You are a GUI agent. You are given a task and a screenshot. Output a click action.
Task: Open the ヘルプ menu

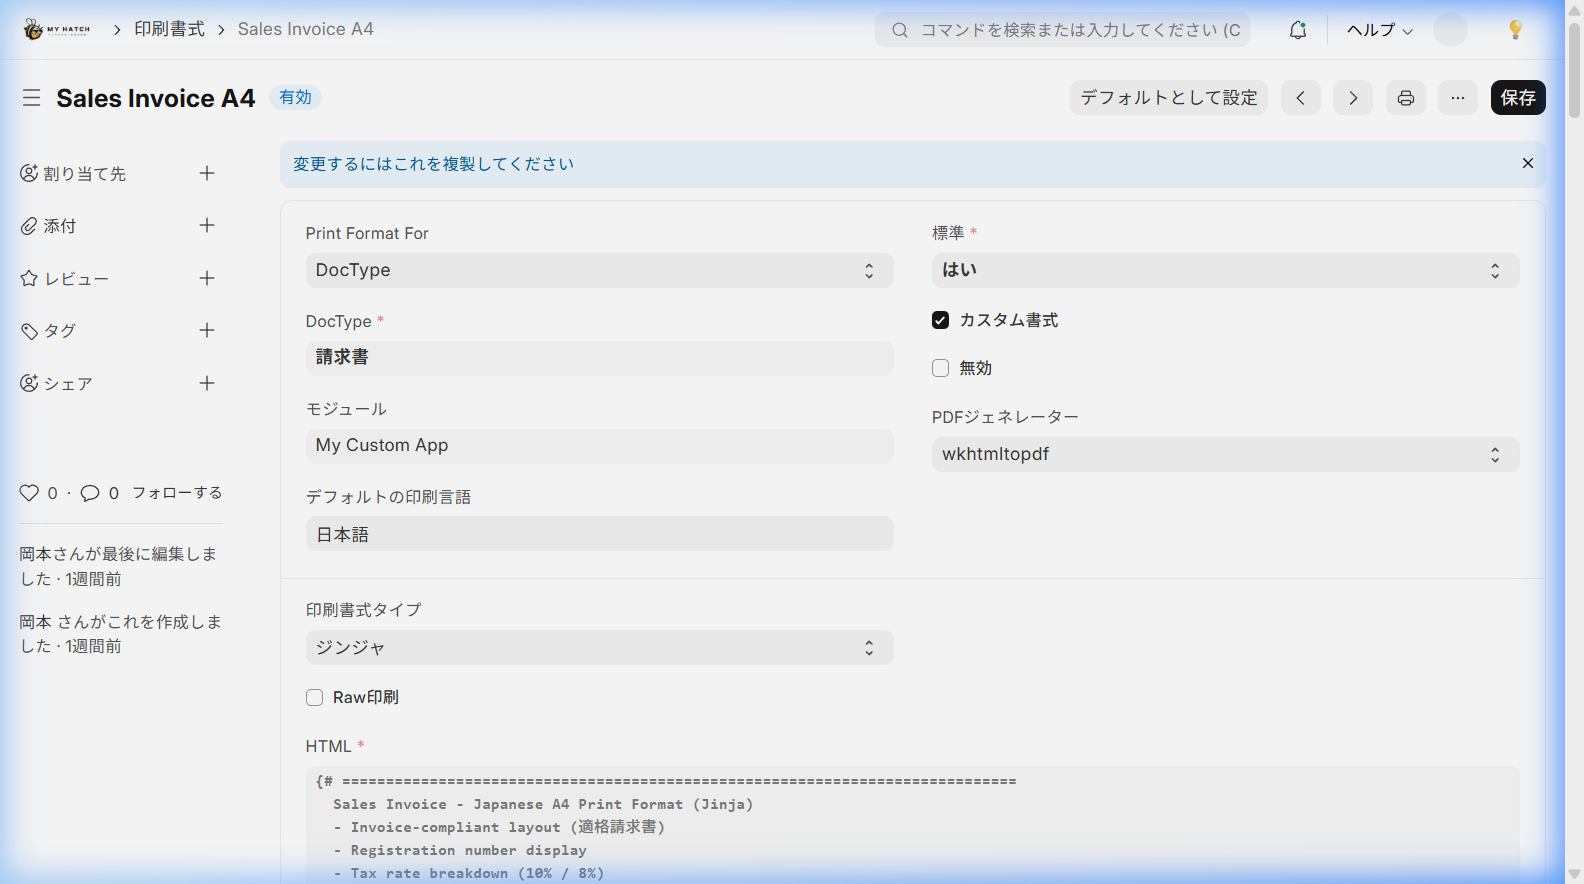[x=1379, y=30]
